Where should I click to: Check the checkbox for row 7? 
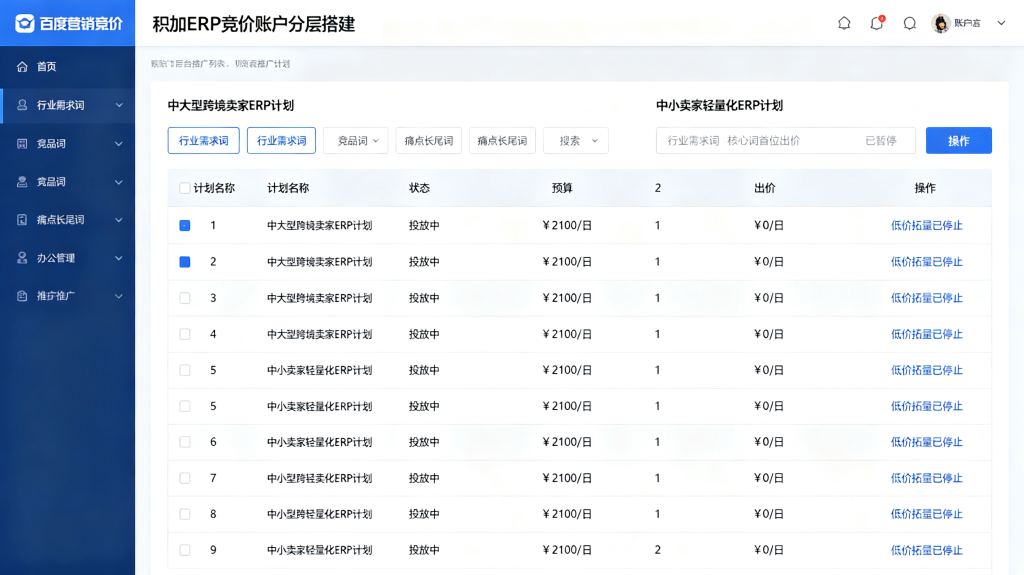point(185,478)
